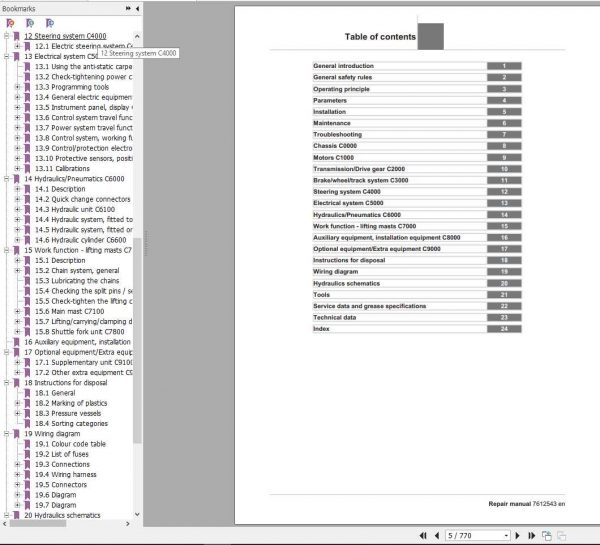Open bookmark 15.3 Lubricating the chains

[77, 281]
